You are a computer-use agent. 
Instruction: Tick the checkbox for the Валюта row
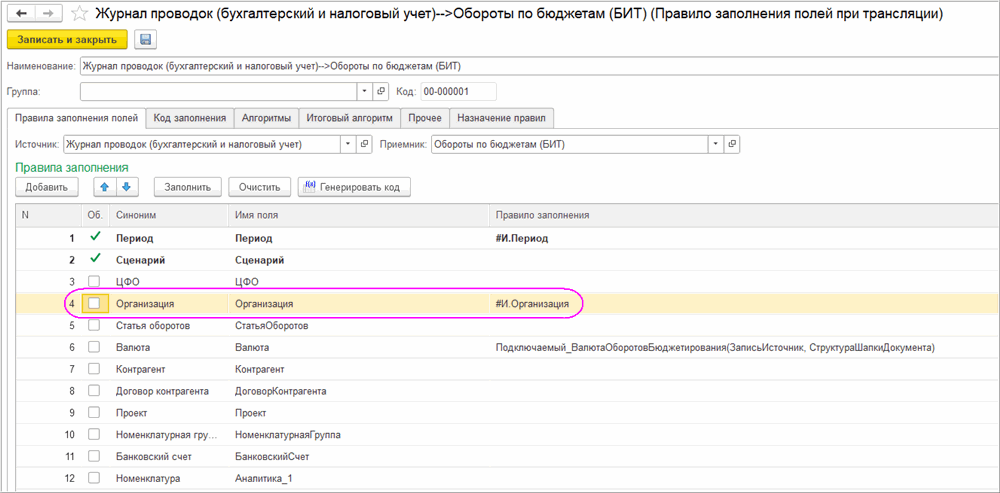[95, 347]
